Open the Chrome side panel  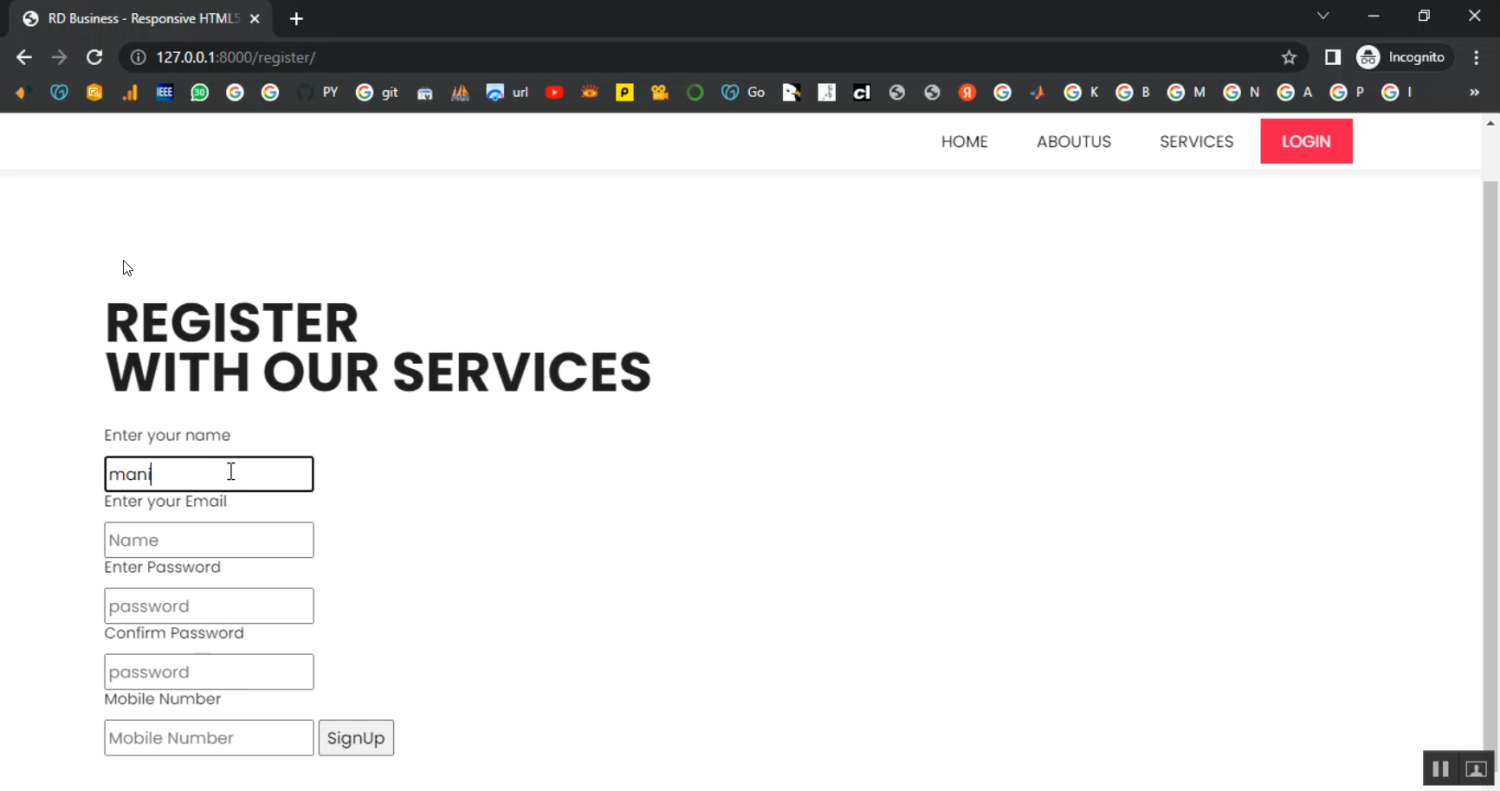pyautogui.click(x=1332, y=57)
